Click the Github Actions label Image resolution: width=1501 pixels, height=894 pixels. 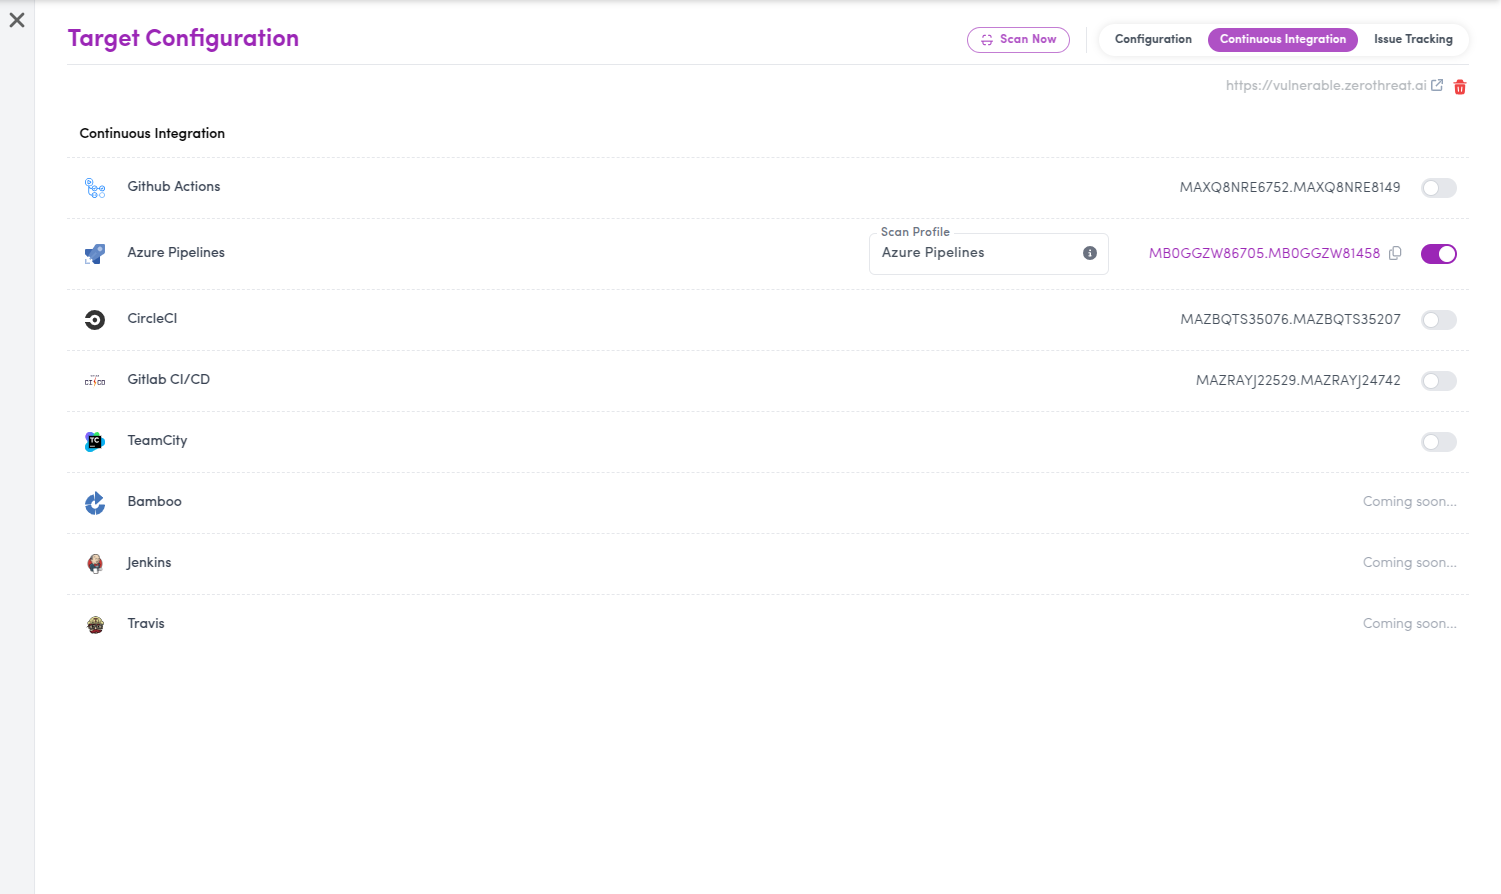click(174, 186)
